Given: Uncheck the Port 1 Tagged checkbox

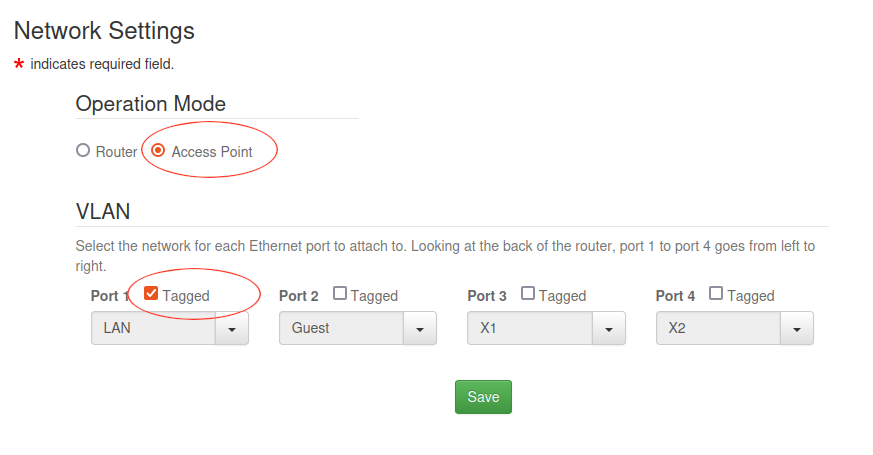Looking at the screenshot, I should [151, 294].
